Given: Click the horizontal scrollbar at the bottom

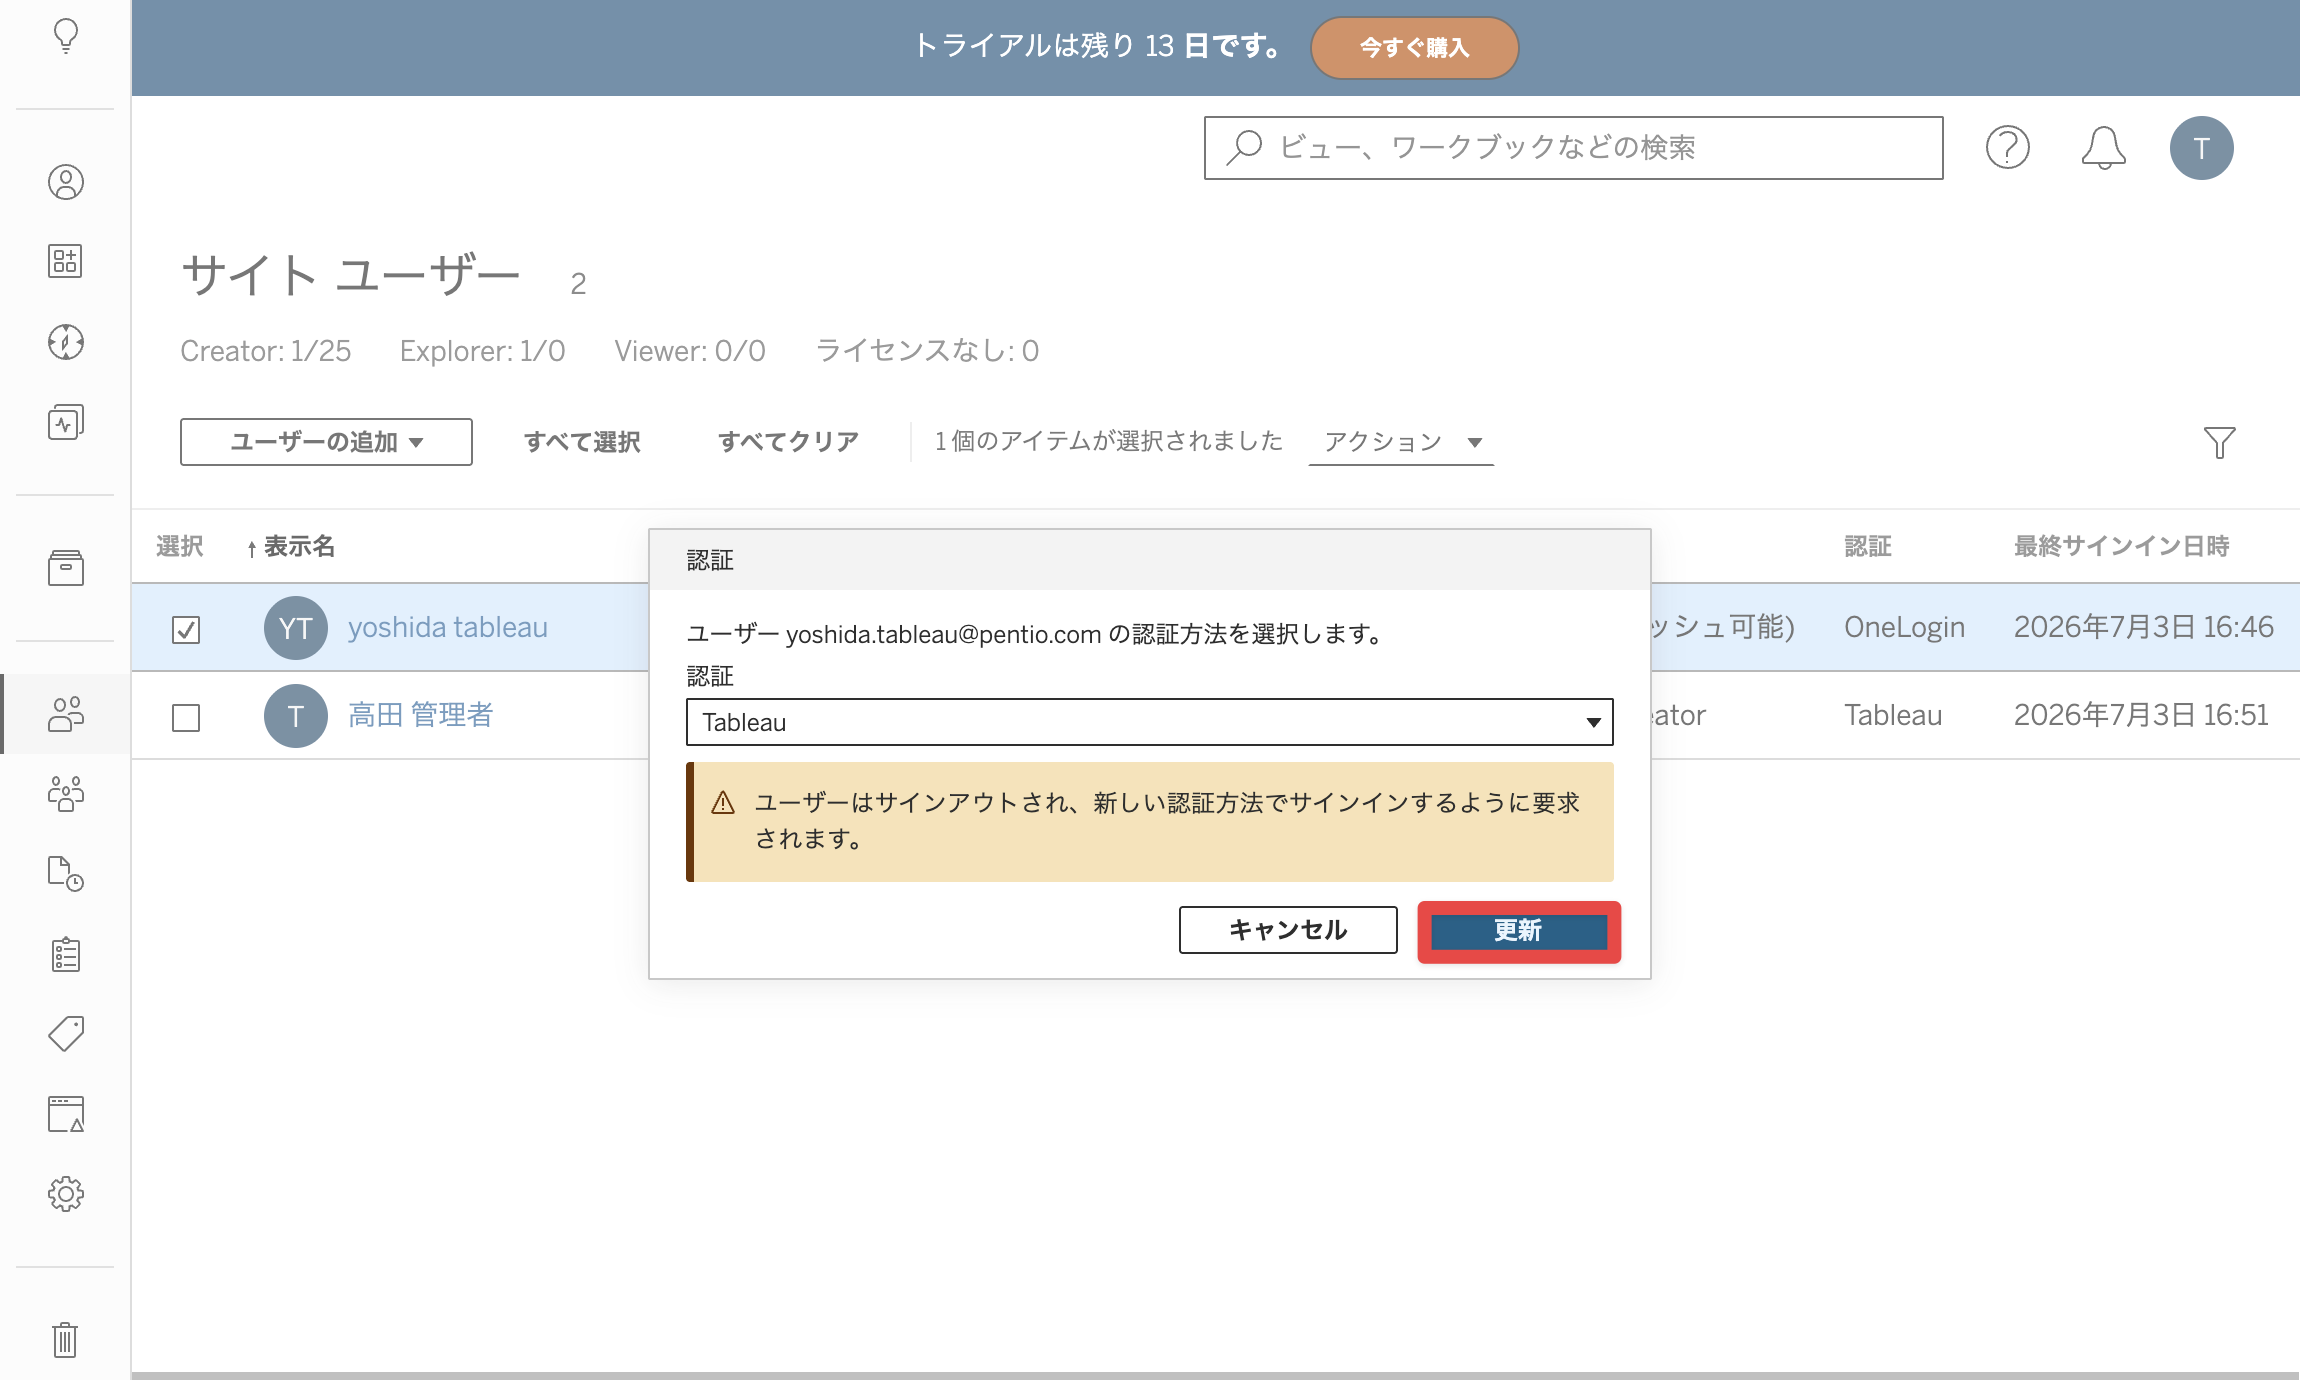Looking at the screenshot, I should tap(1215, 1375).
